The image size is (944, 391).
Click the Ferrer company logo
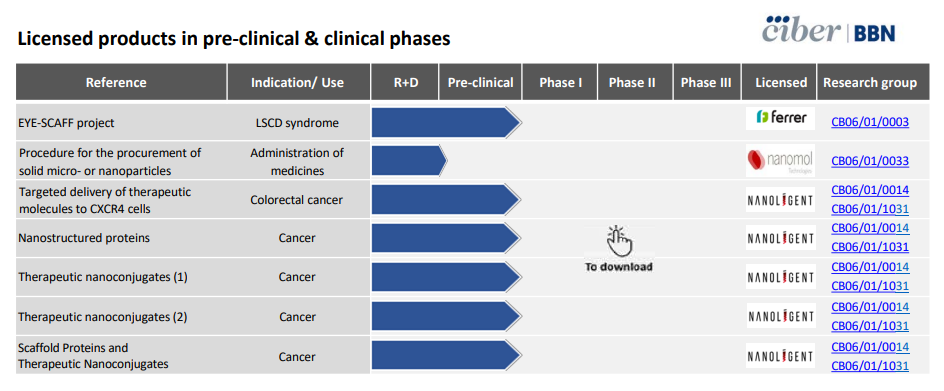(780, 118)
